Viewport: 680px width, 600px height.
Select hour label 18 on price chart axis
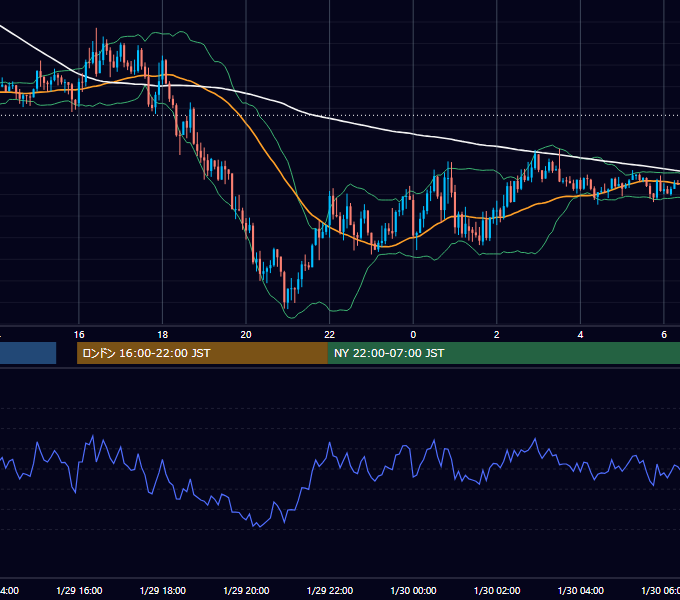click(x=163, y=335)
